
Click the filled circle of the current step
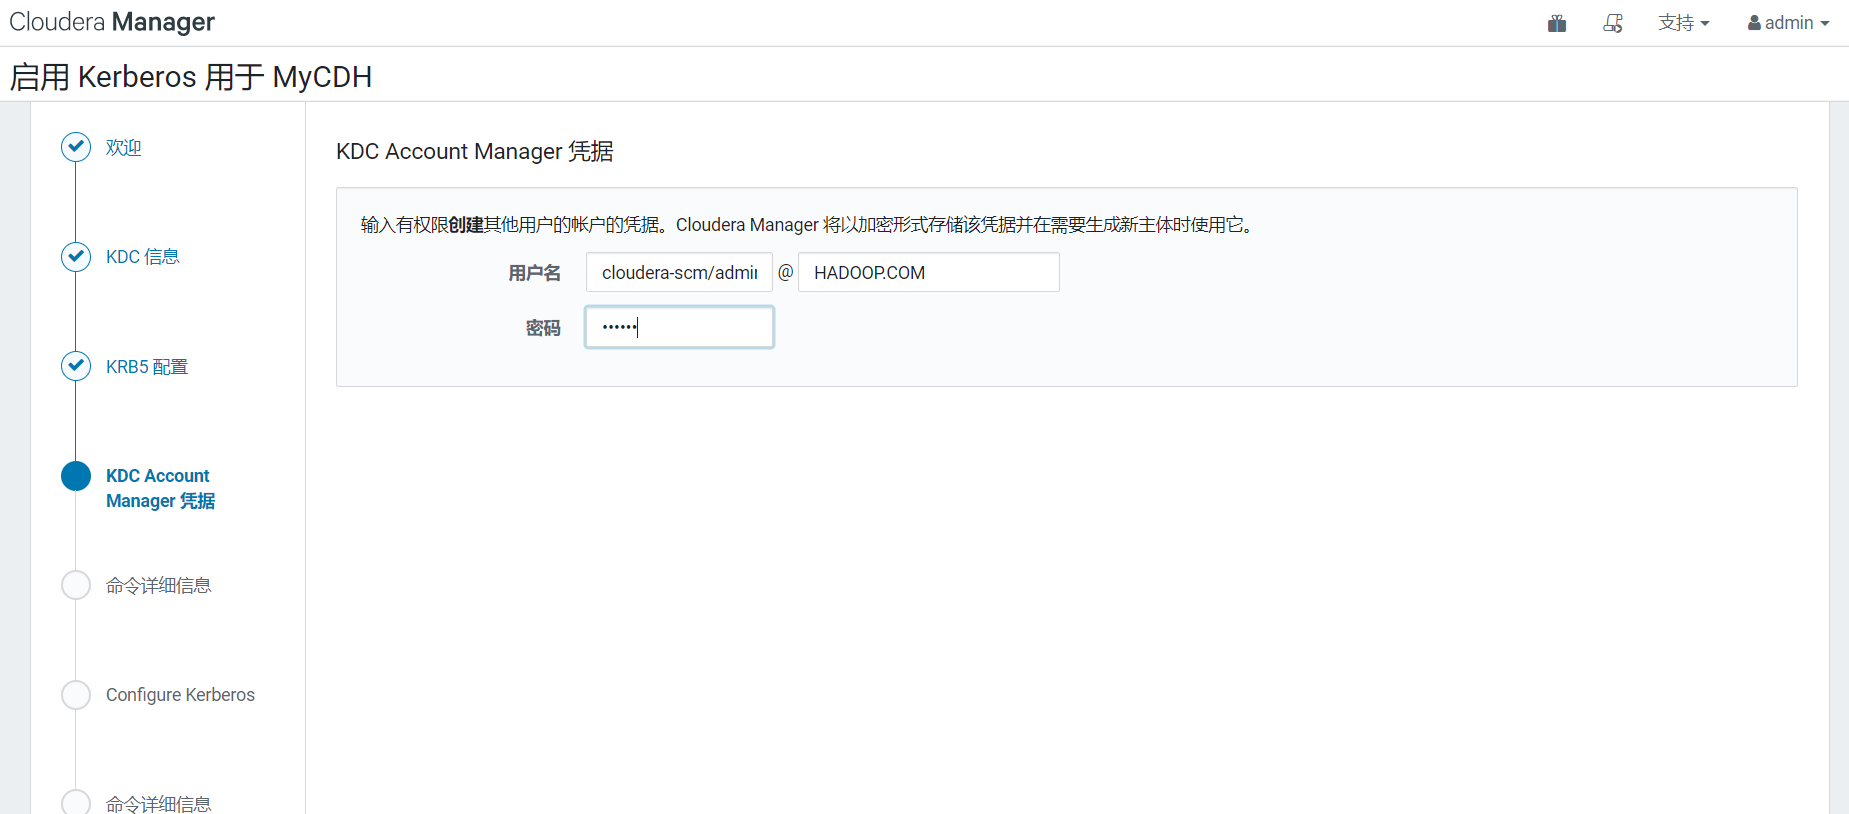(76, 476)
